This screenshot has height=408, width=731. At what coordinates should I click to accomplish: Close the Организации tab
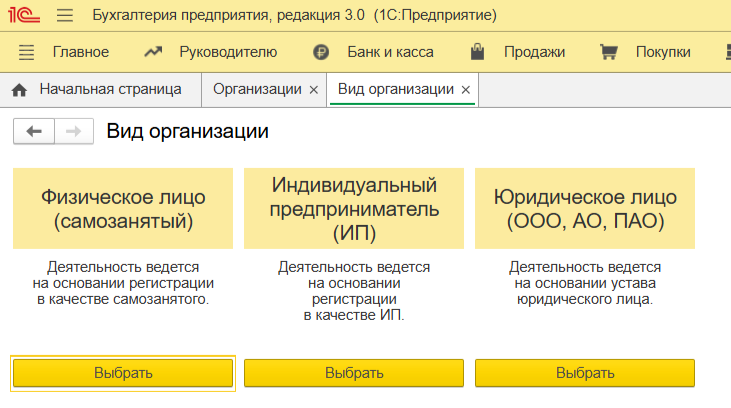pos(314,90)
